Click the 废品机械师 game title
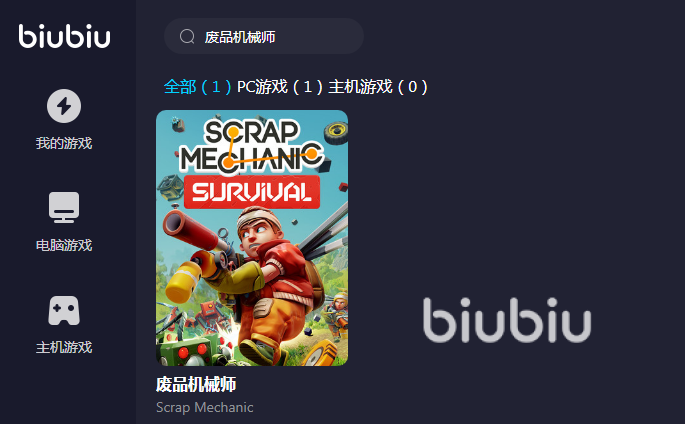The width and height of the screenshot is (685, 424). (x=196, y=384)
